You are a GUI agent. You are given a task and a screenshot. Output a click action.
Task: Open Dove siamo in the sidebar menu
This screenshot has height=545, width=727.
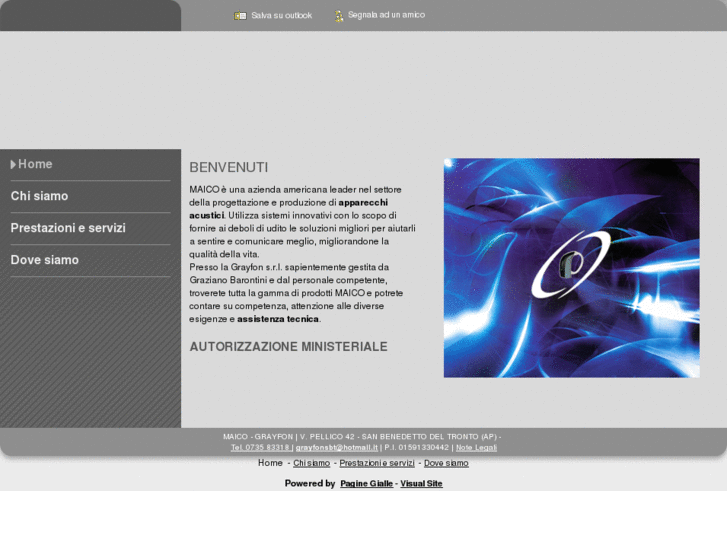[x=45, y=260]
